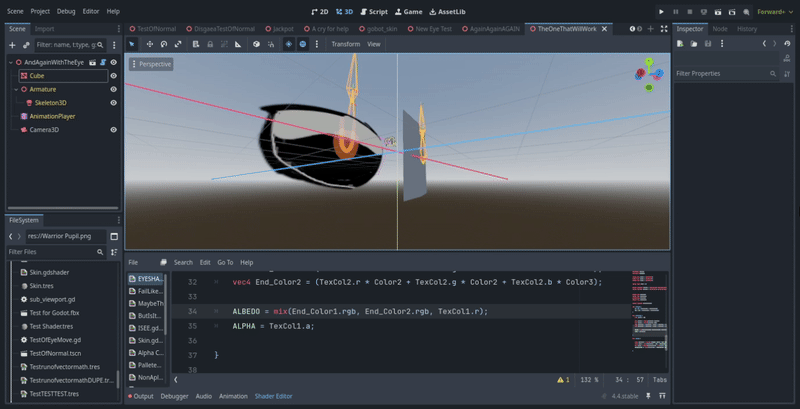The image size is (800, 409).
Task: Toggle visibility of the Skeleton3D node
Action: coord(113,102)
